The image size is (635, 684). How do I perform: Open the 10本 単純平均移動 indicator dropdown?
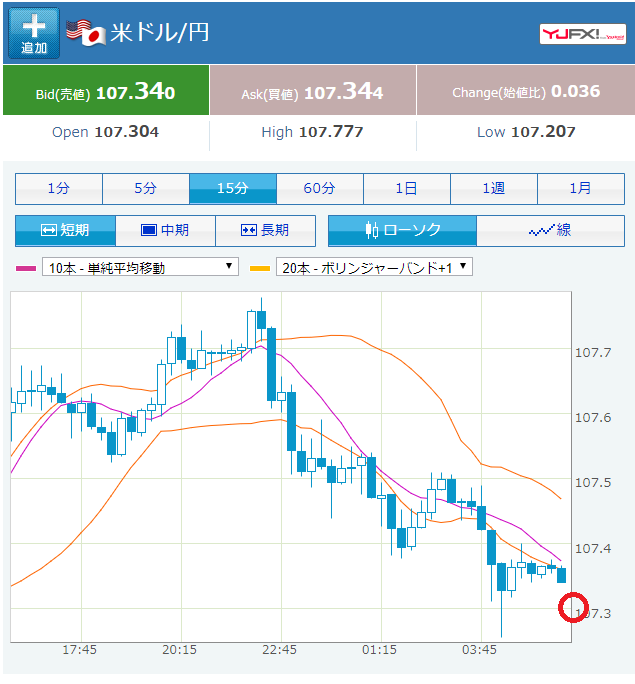(140, 267)
